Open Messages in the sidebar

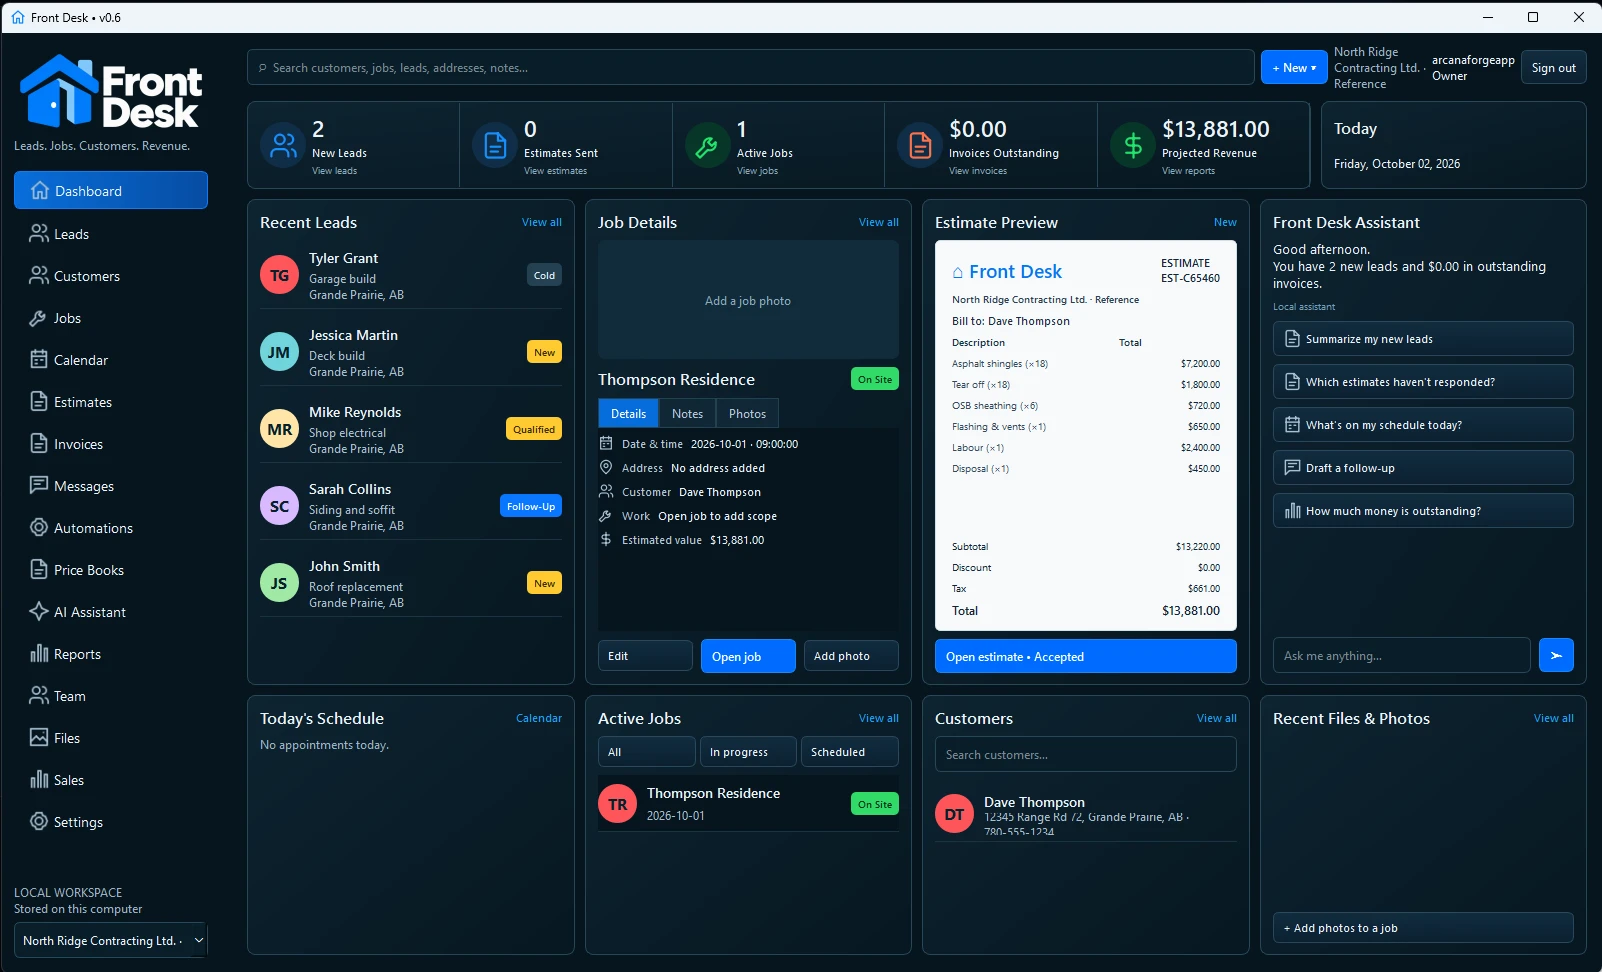110,486
